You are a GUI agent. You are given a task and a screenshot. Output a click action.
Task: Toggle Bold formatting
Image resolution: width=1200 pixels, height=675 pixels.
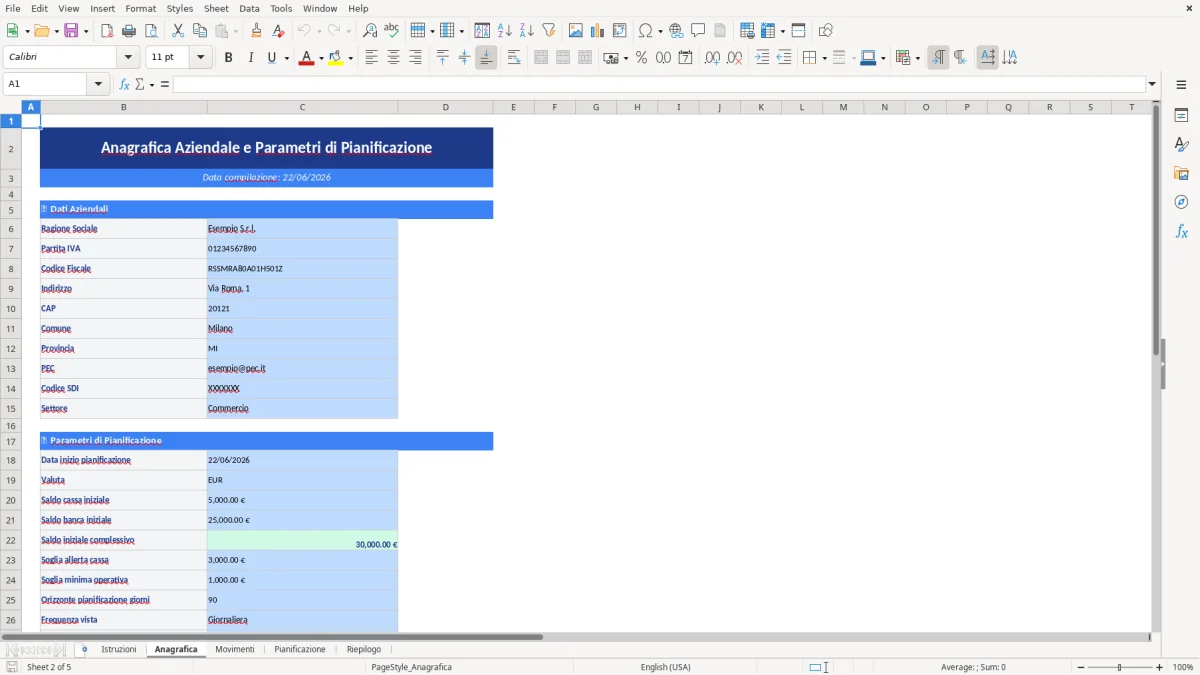[228, 58]
